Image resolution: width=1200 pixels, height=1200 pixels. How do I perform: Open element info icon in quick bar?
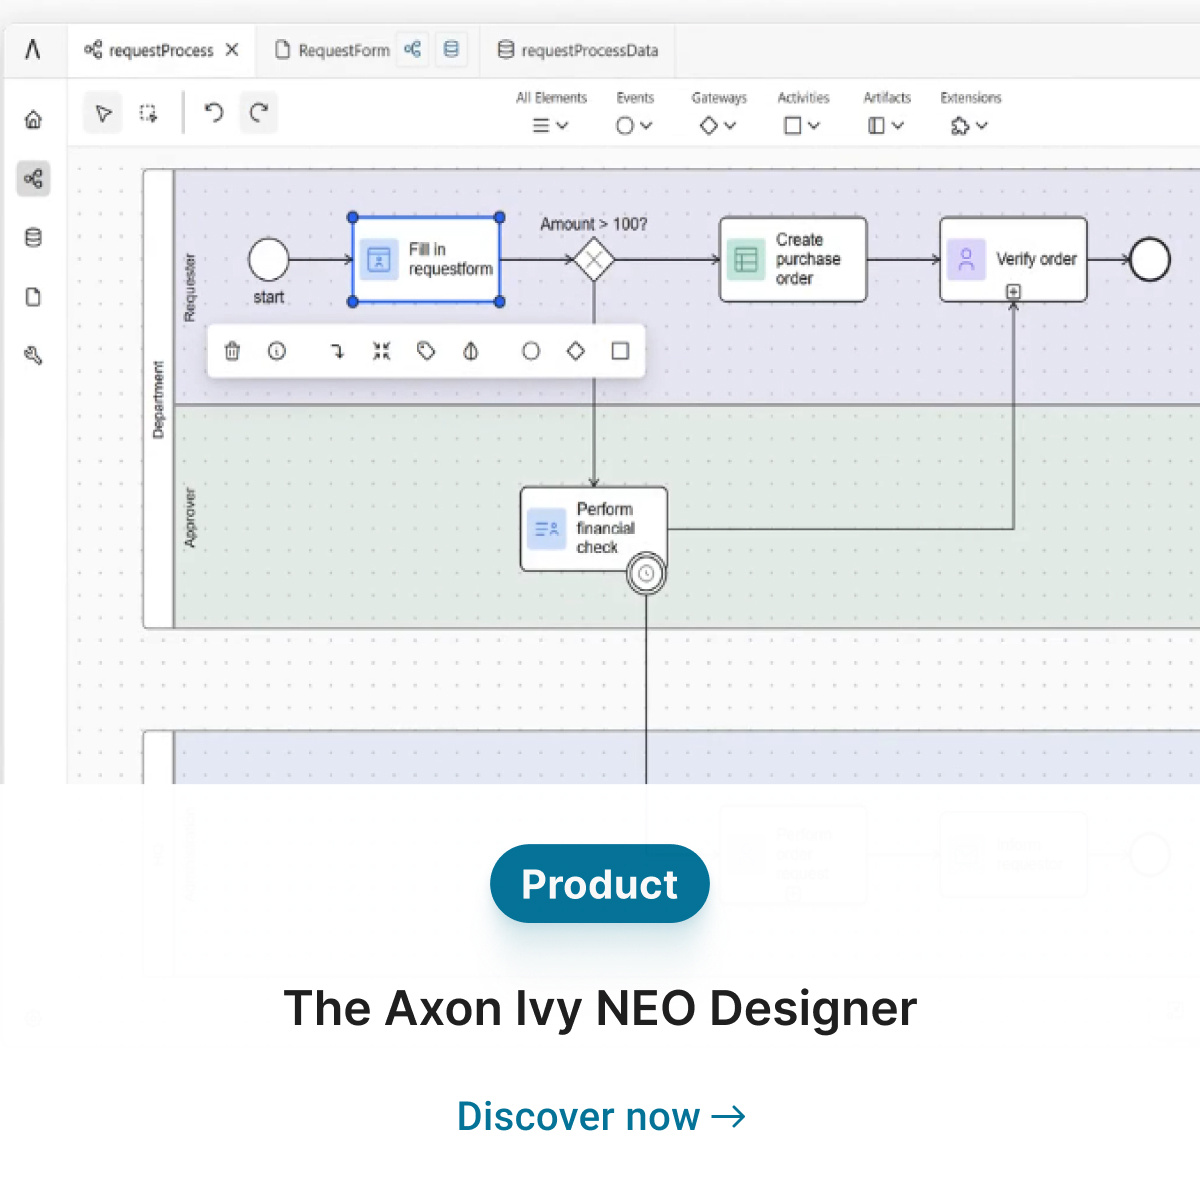(x=277, y=351)
